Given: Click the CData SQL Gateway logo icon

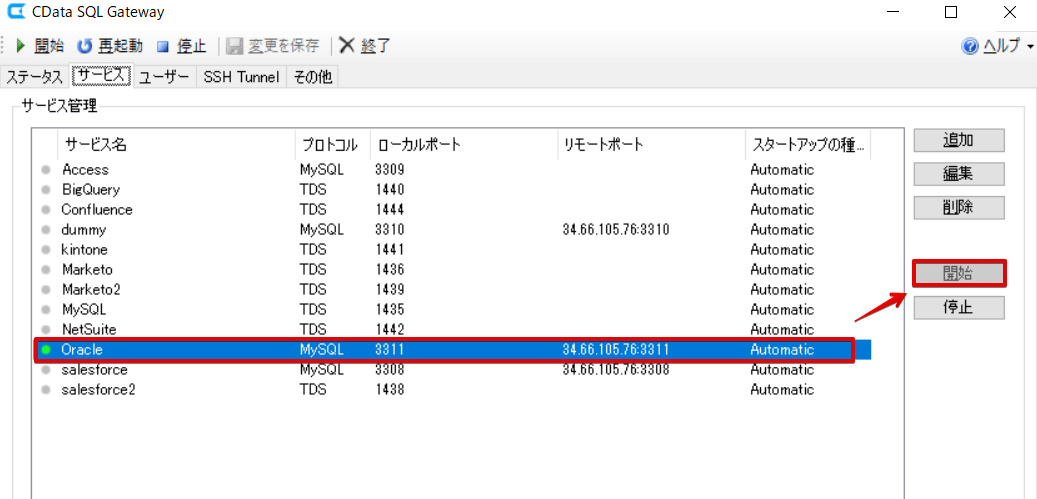Looking at the screenshot, I should 16,11.
